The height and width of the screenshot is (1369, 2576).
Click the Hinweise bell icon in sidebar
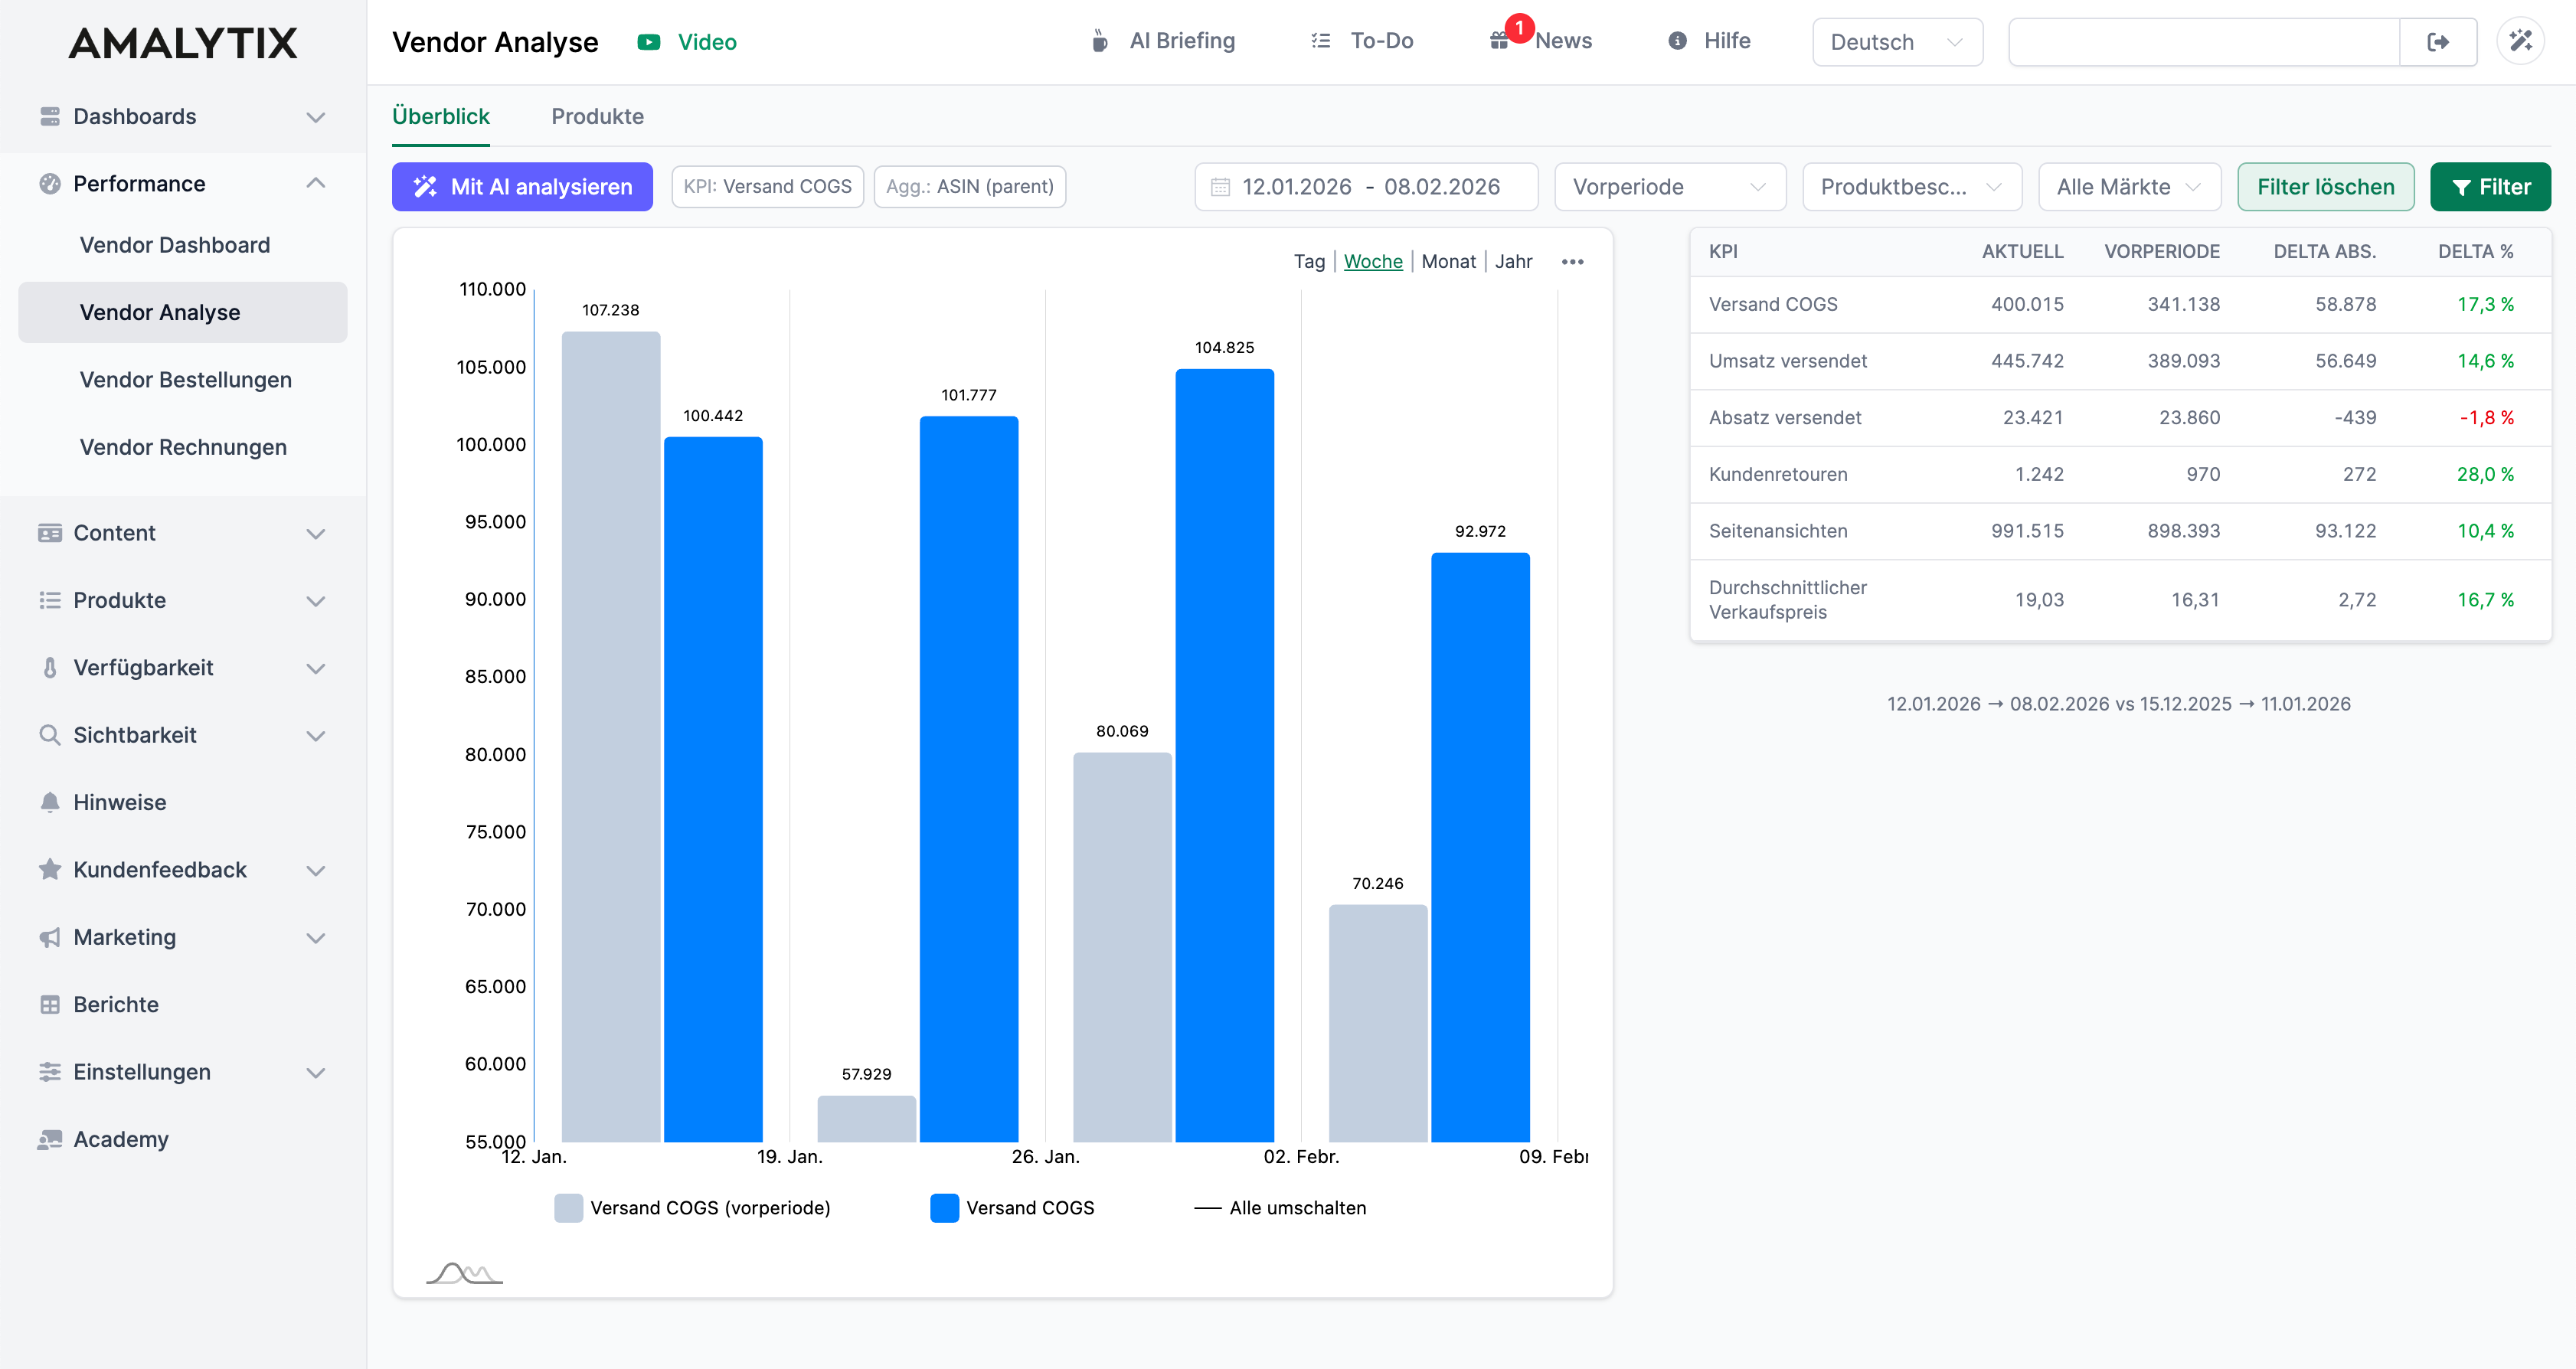point(50,801)
